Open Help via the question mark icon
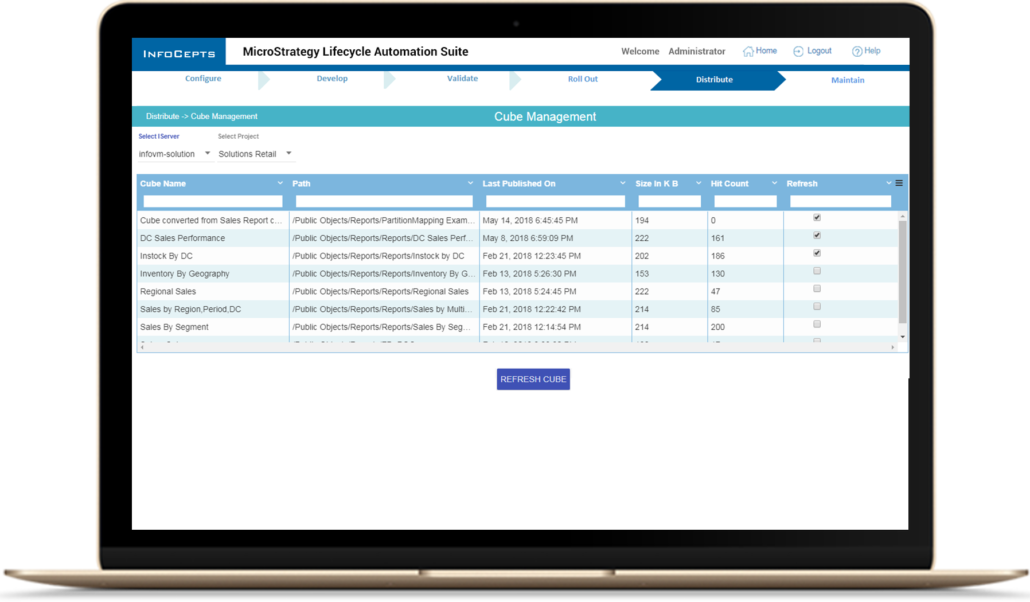The image size is (1030, 602). pyautogui.click(x=857, y=51)
